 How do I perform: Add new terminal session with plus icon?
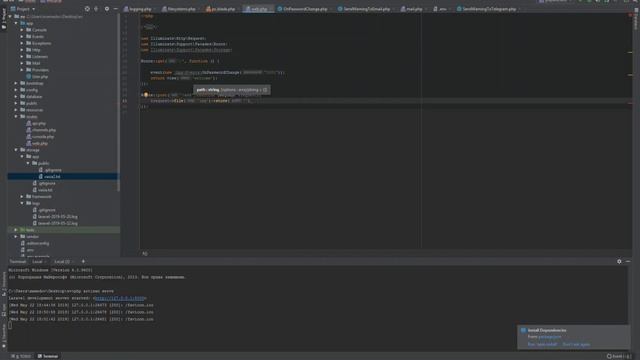coord(83,262)
